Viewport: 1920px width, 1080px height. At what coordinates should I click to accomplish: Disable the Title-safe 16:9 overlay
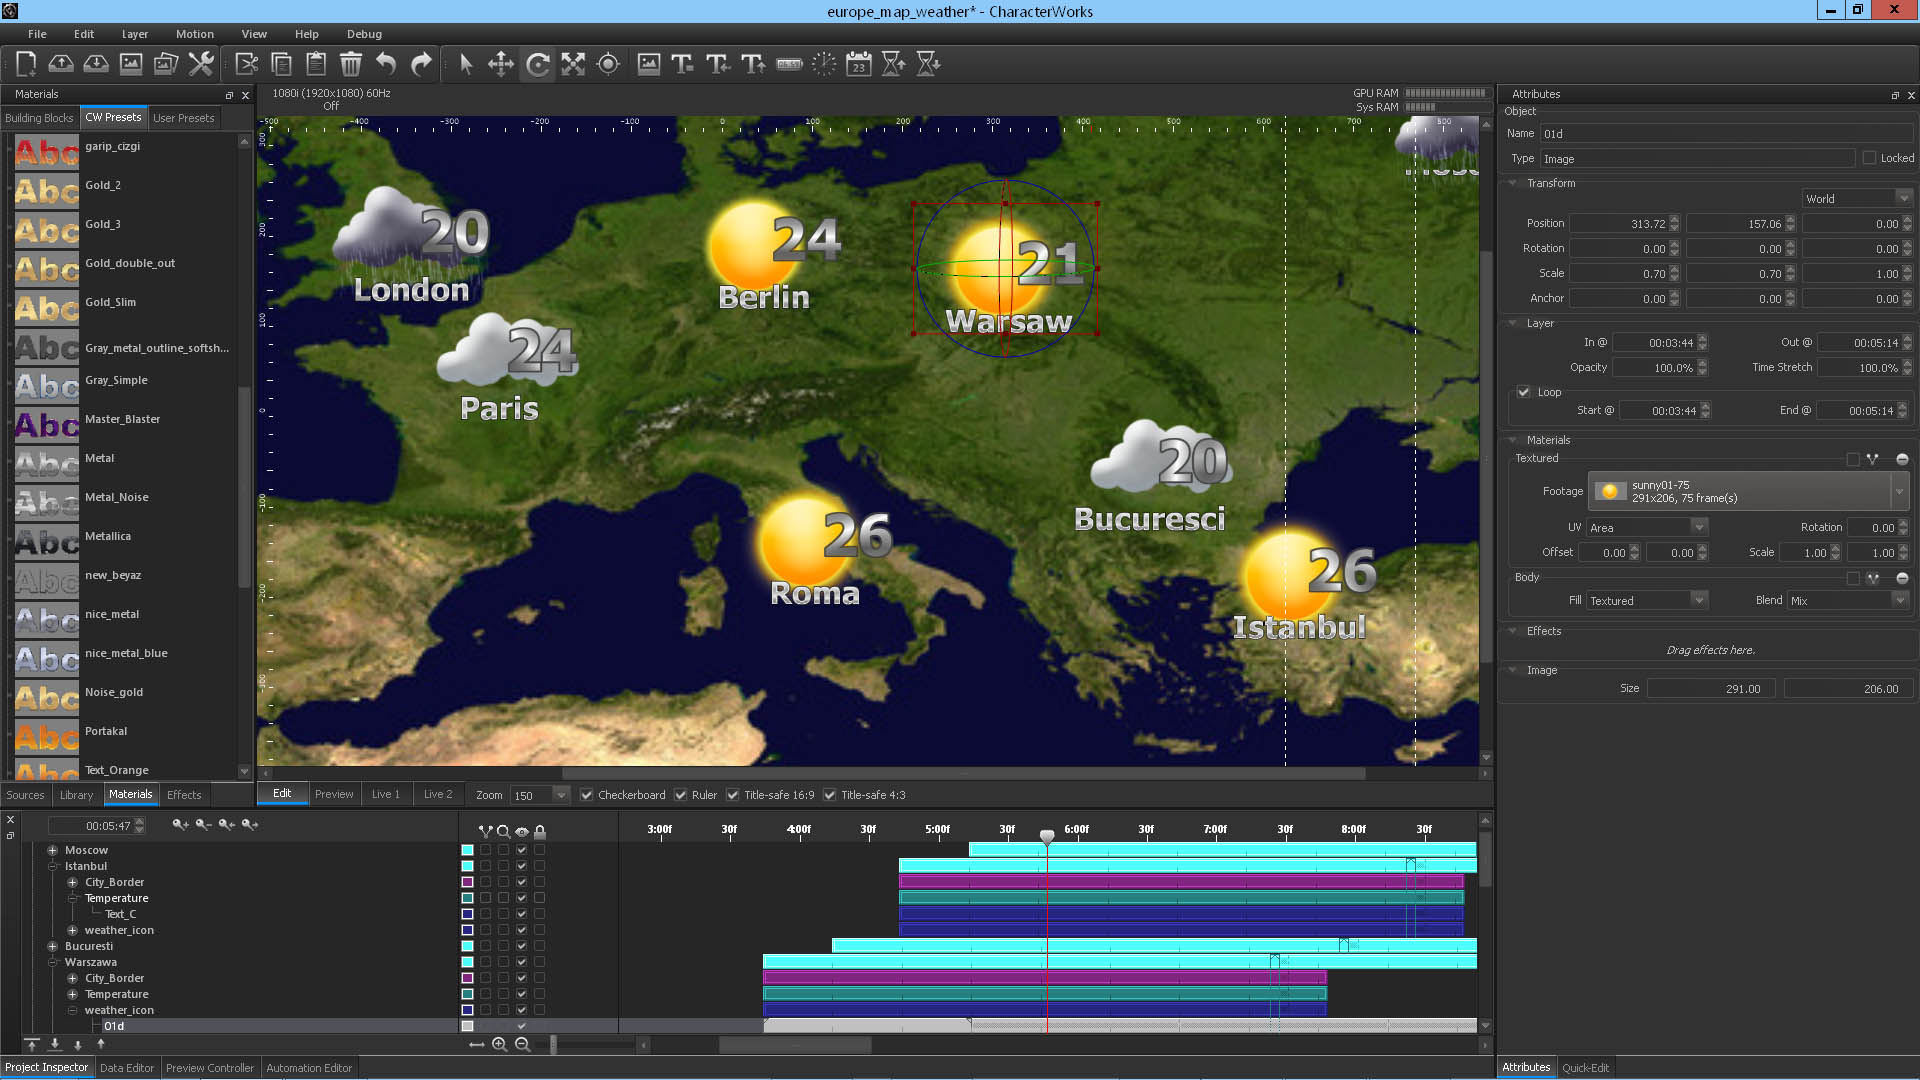tap(733, 795)
